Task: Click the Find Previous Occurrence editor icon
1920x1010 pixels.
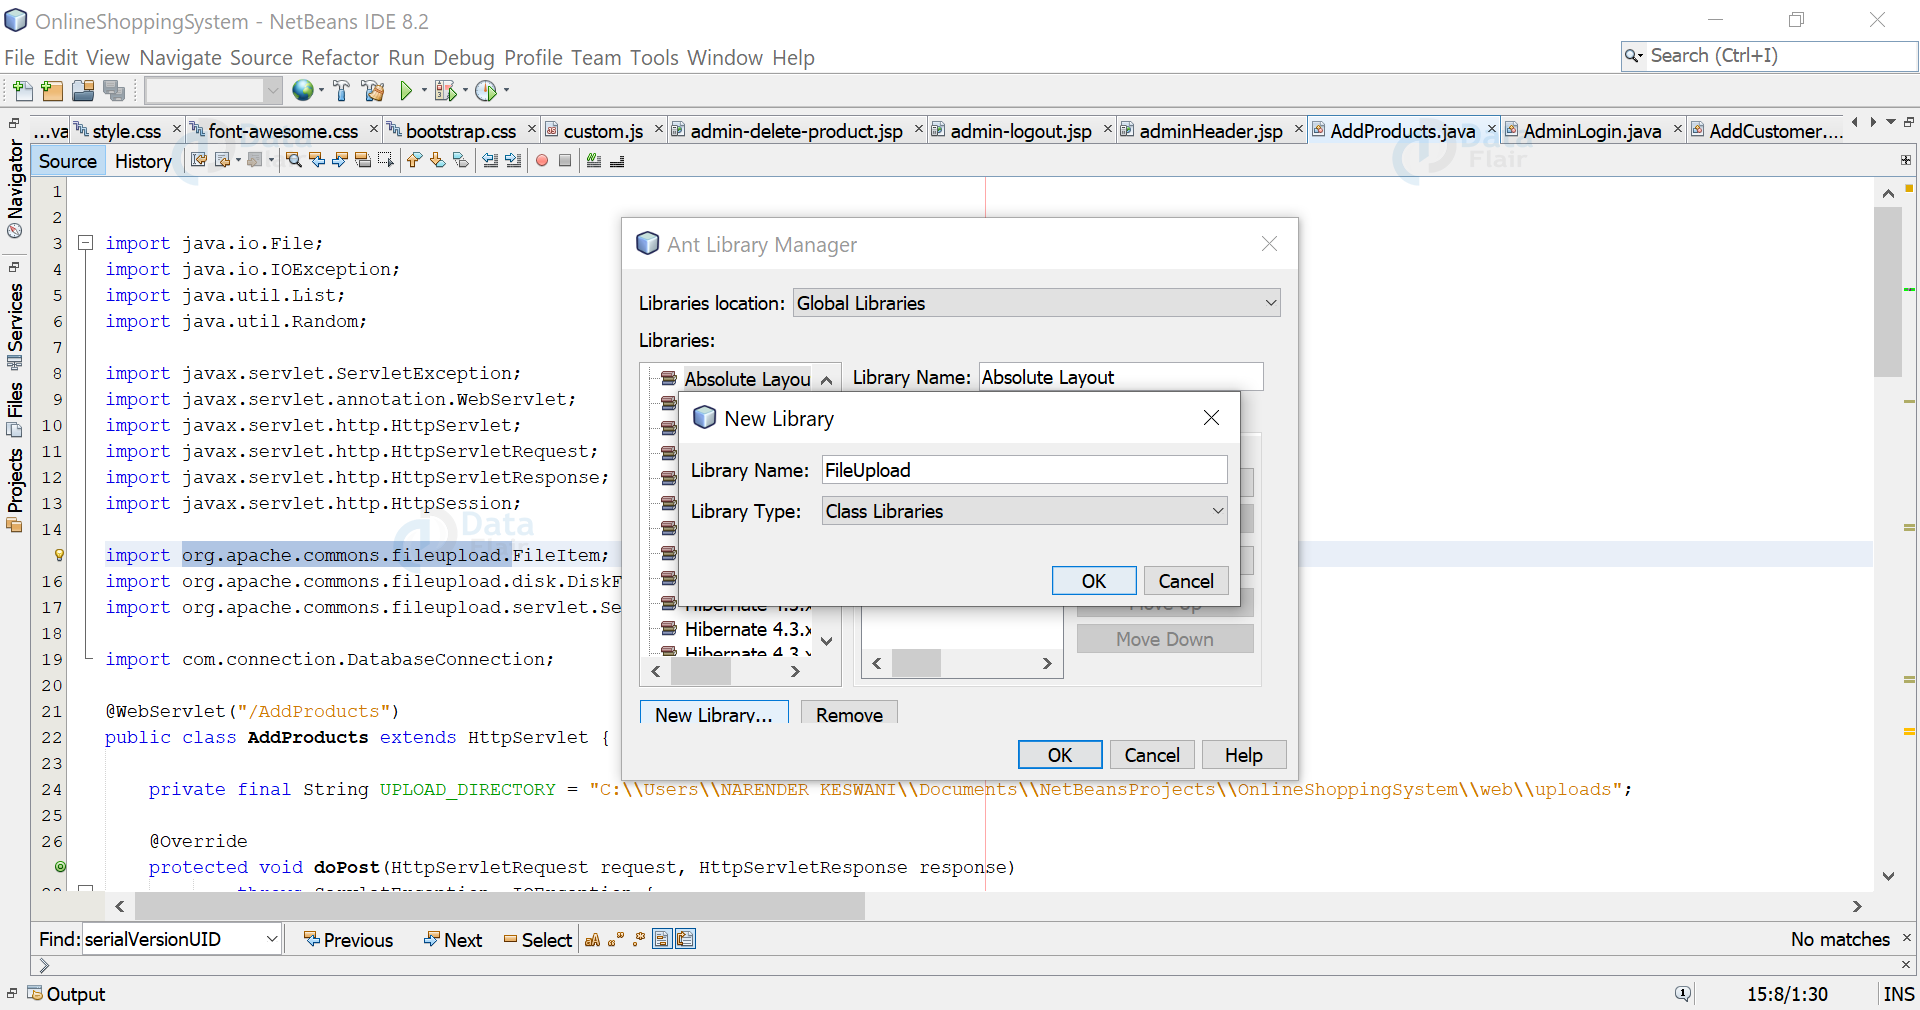Action: 317,160
